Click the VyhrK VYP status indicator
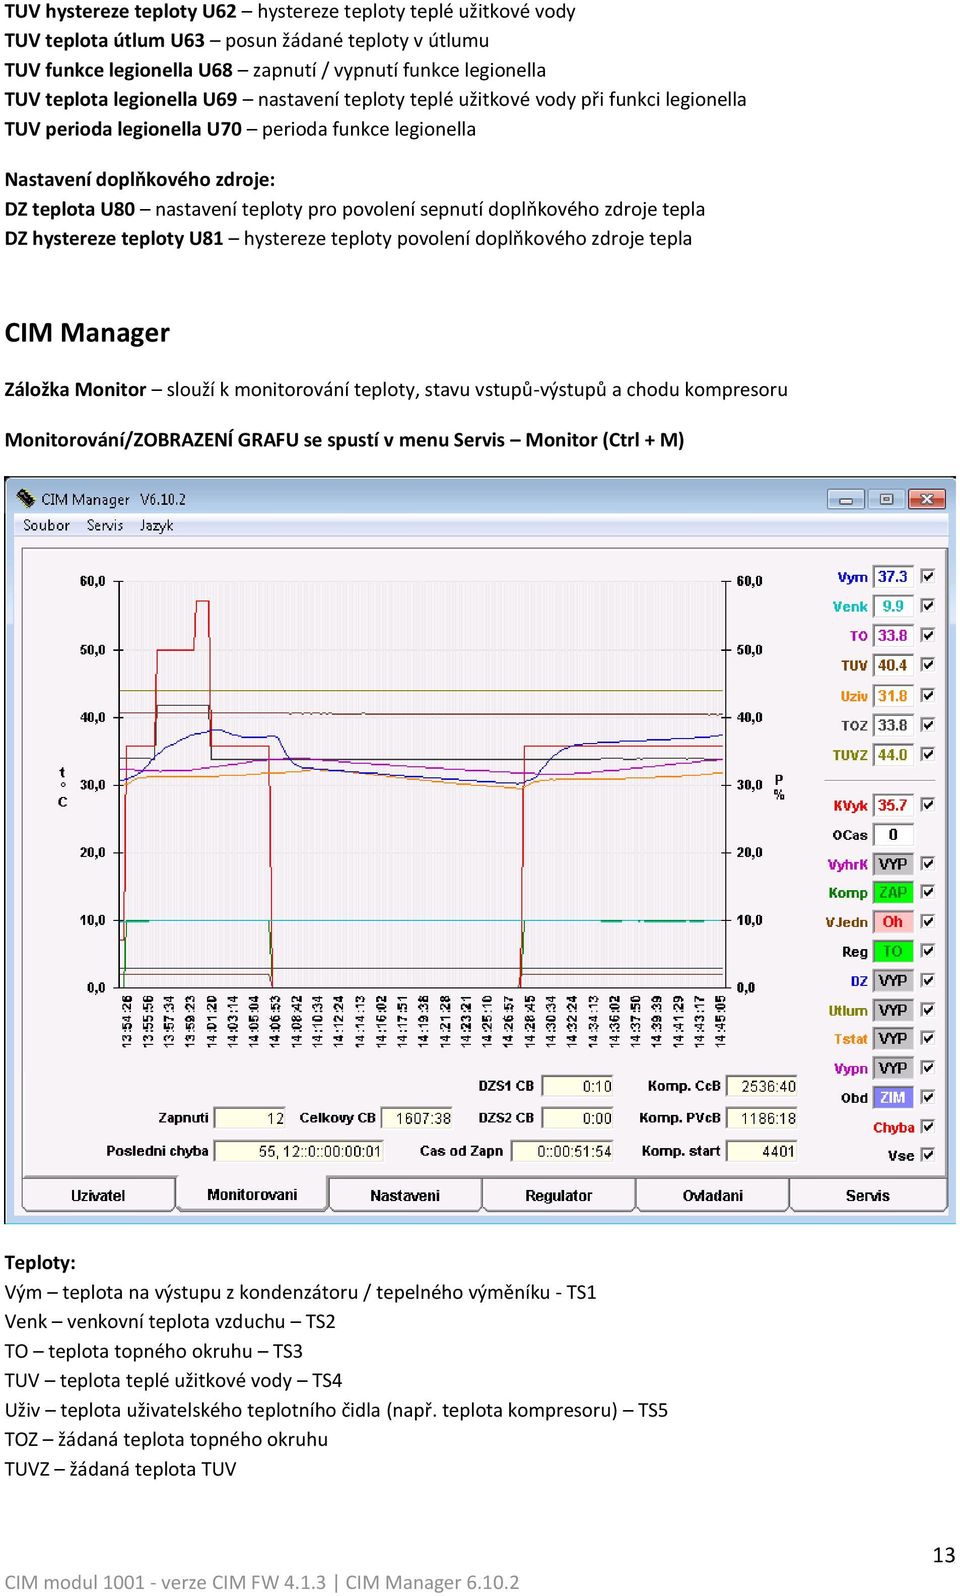 click(893, 864)
